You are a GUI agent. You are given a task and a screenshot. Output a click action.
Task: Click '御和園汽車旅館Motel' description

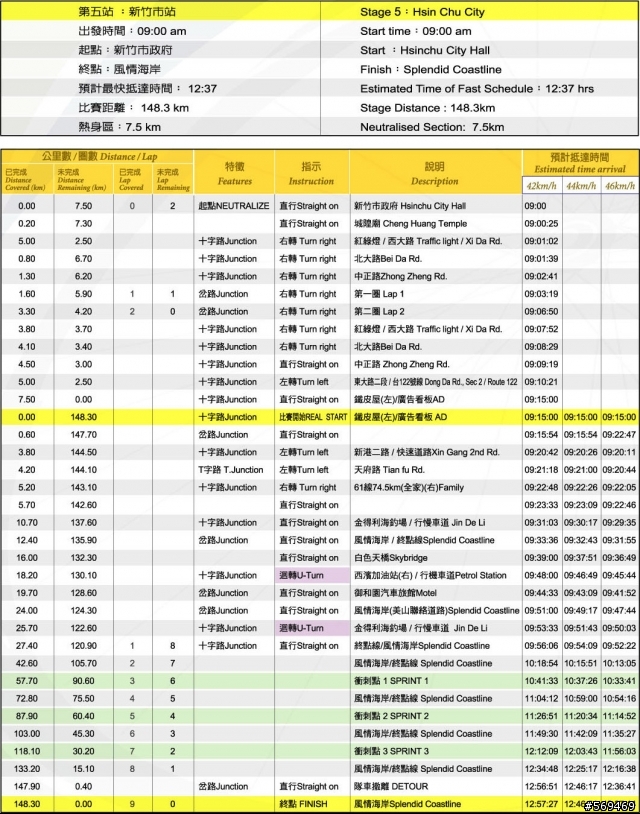[x=395, y=593]
